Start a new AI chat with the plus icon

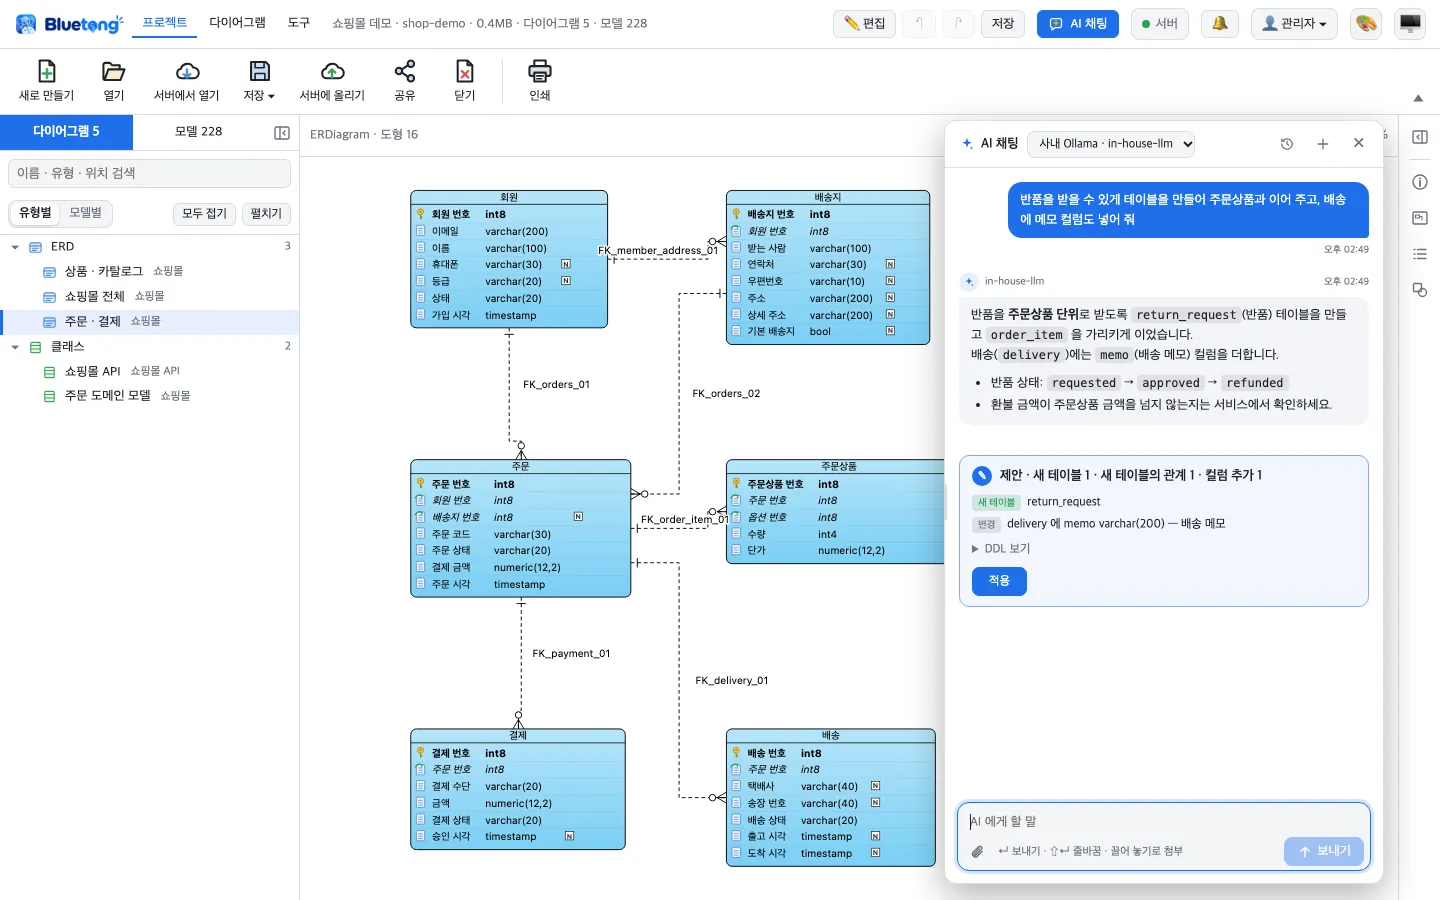pos(1323,144)
